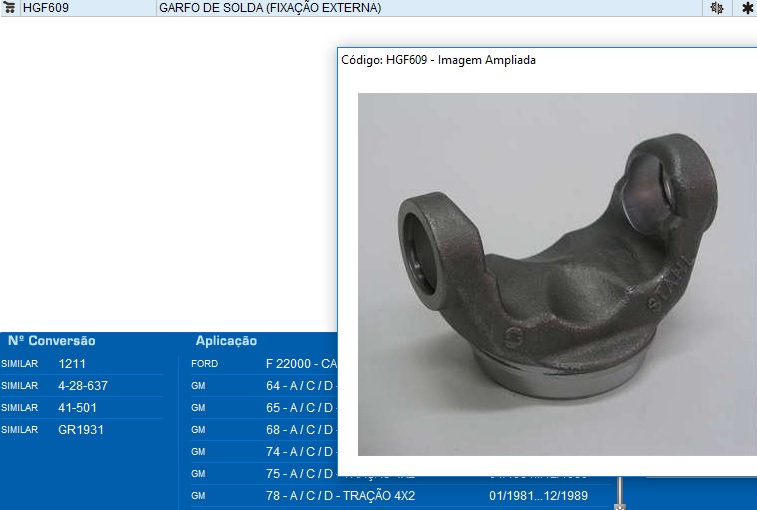Open the Nº Conversão section header
757x510 pixels.
click(52, 341)
